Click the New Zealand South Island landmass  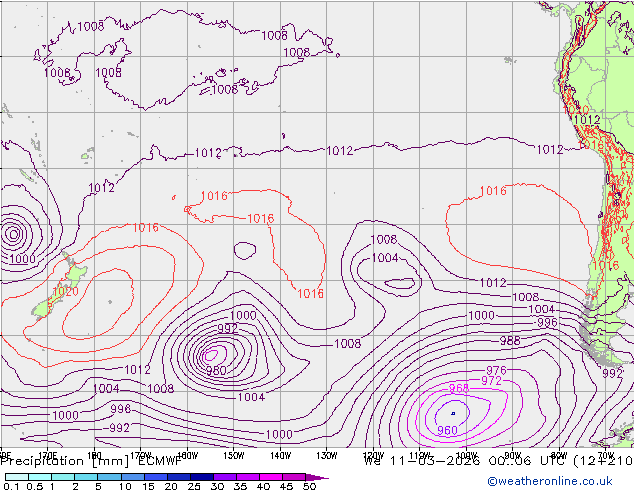[x=49, y=303]
